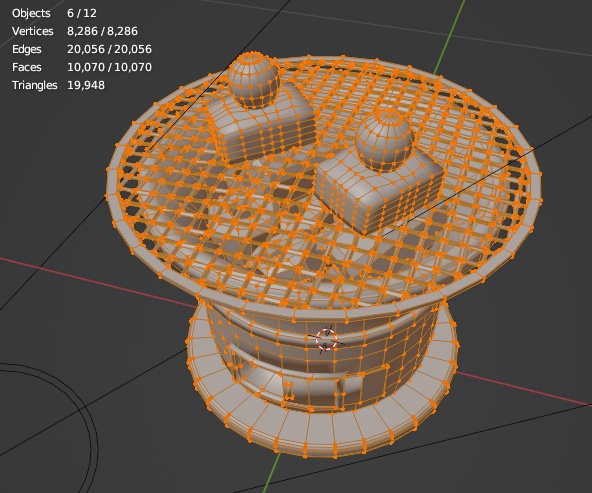
Task: Click the Vertices count 8,286 / 8,286
Action: tap(102, 31)
